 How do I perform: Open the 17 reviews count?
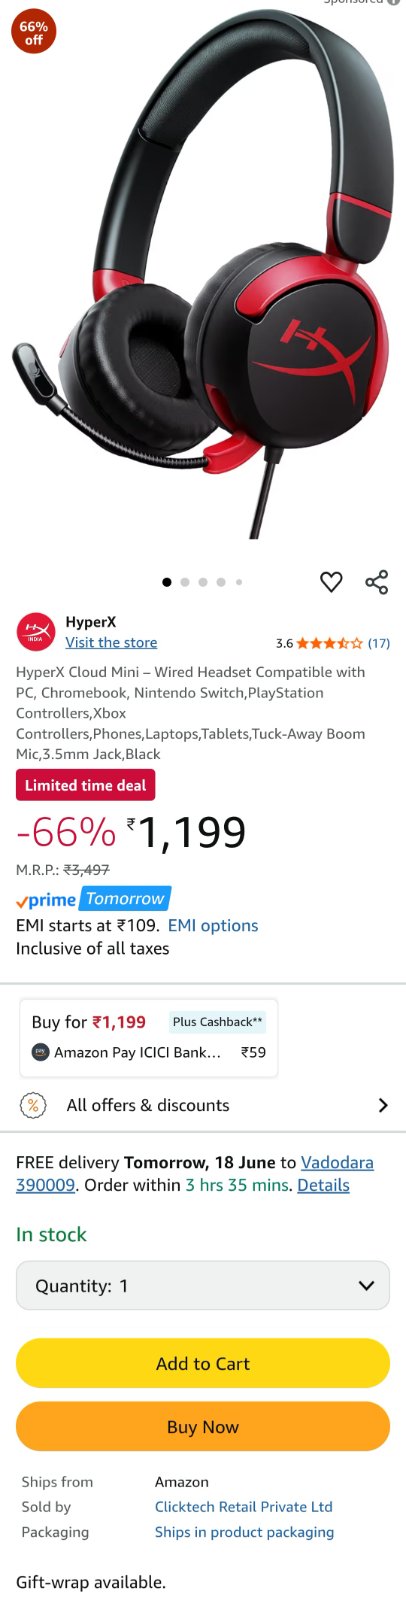click(x=379, y=643)
